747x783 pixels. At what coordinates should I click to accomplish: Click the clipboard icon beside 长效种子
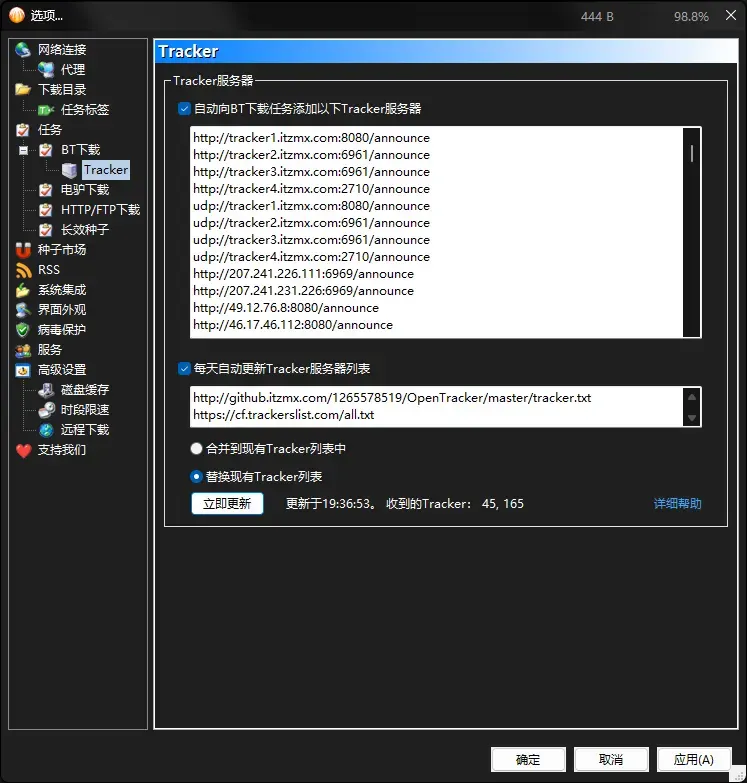tap(46, 230)
